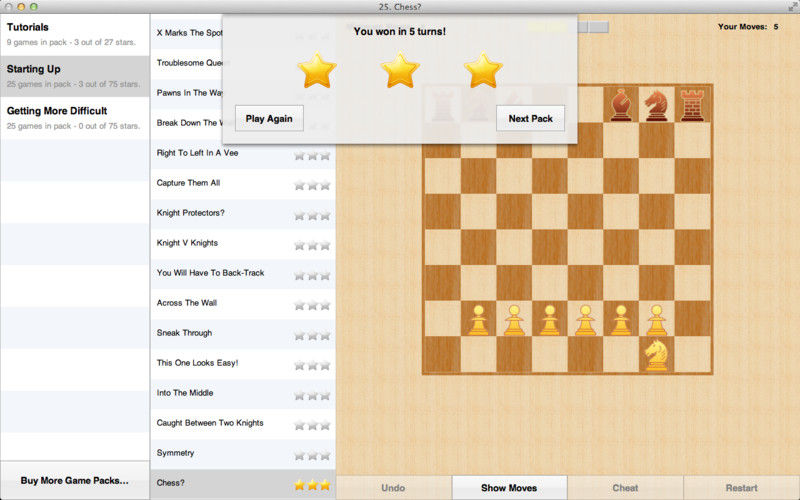Click the gold stars beside Chess? level
800x500 pixels.
(312, 485)
